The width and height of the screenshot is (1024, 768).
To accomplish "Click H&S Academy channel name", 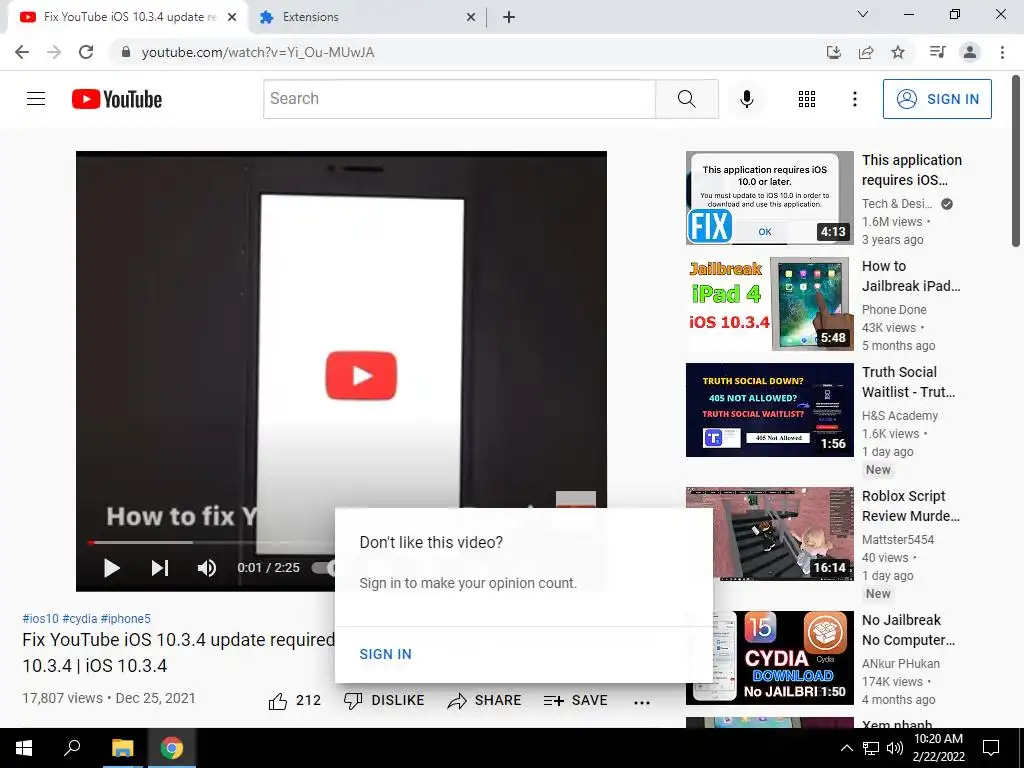I will point(900,415).
